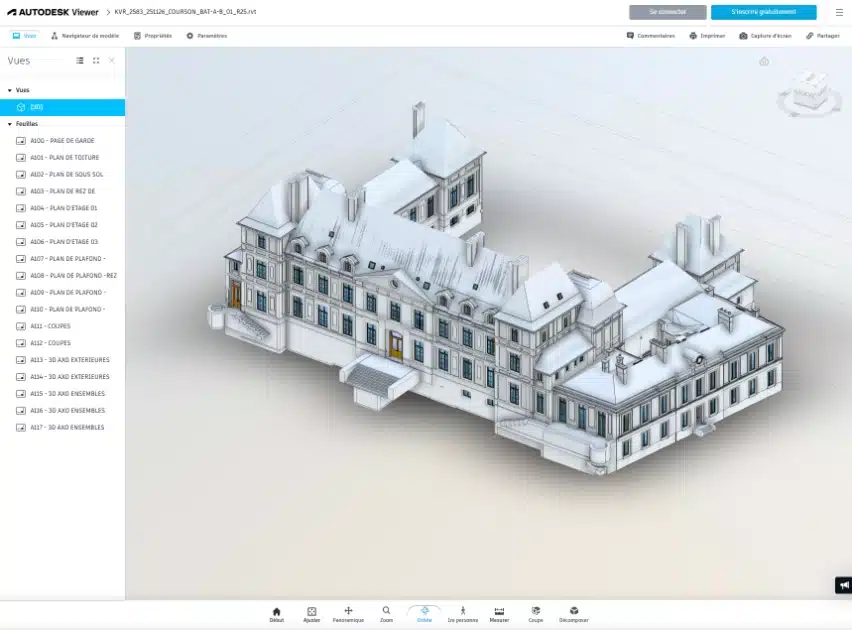Open the Mesurer measure tool

coord(499,614)
